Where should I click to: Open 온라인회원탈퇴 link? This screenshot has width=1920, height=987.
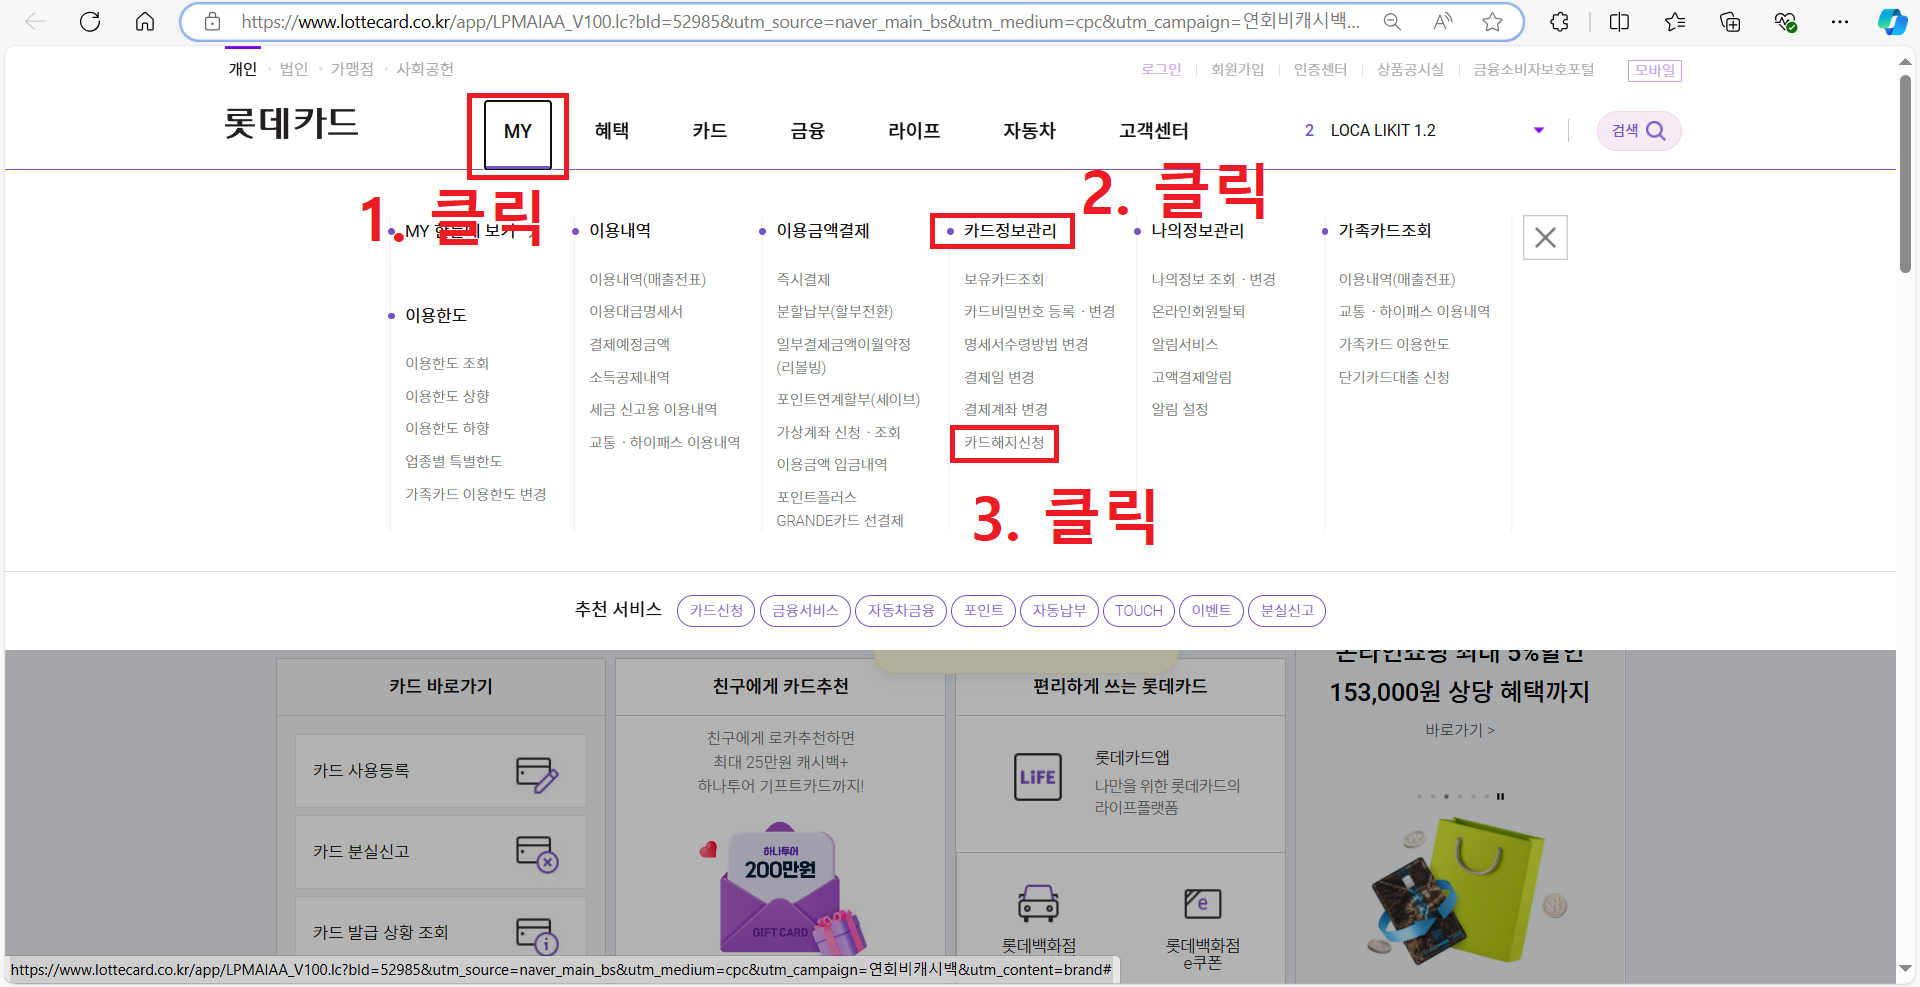point(1198,311)
